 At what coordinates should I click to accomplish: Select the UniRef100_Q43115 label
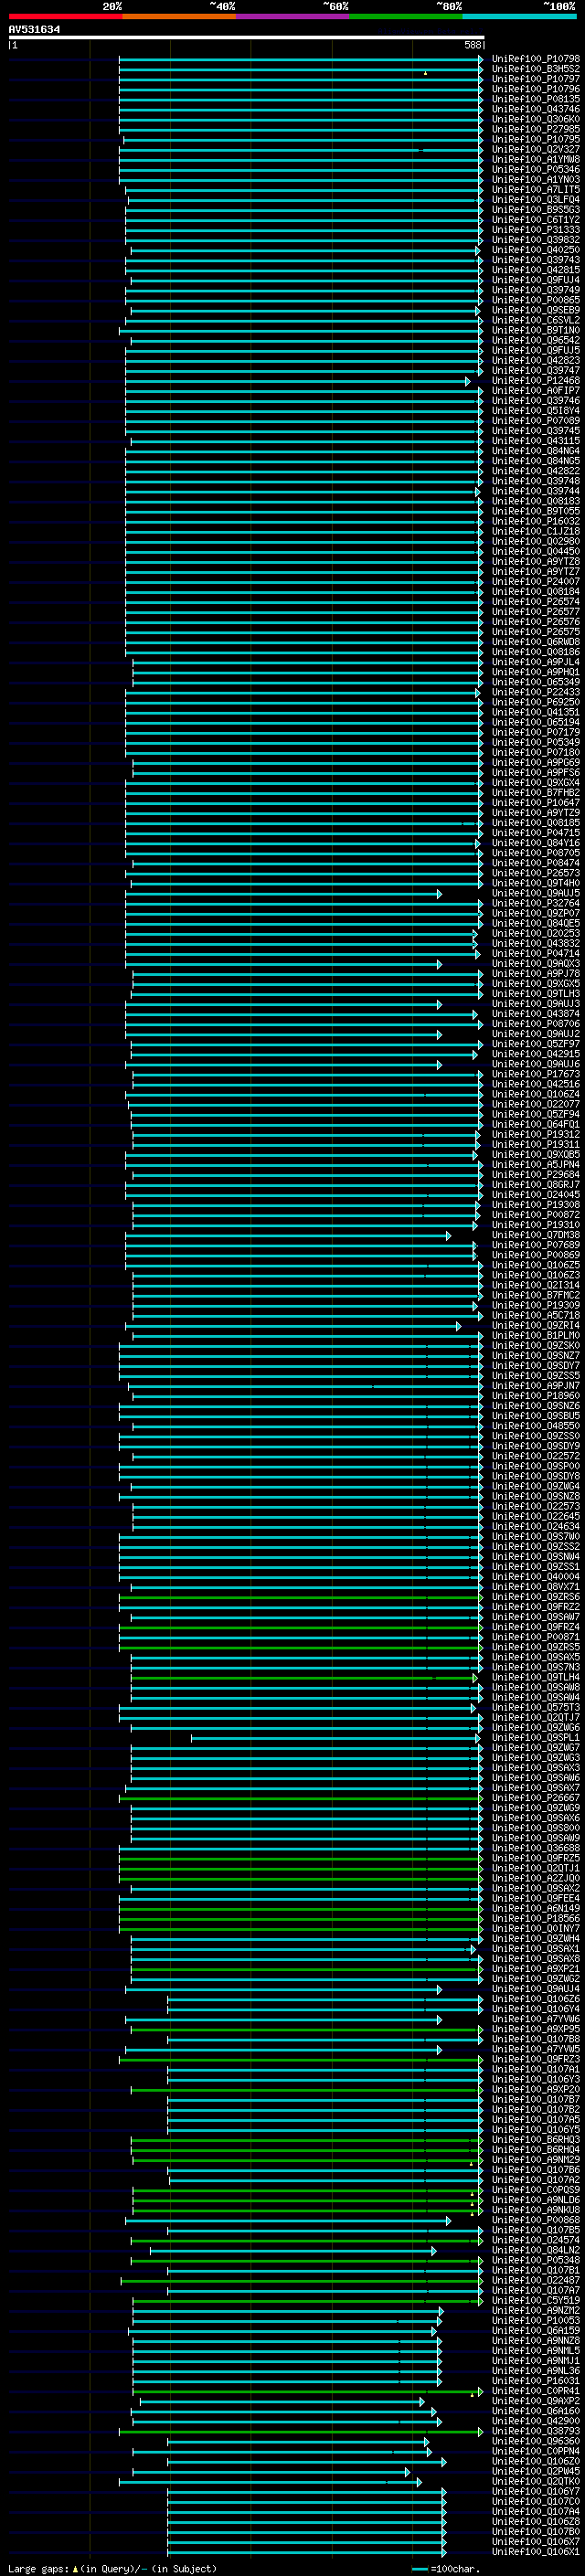click(536, 441)
